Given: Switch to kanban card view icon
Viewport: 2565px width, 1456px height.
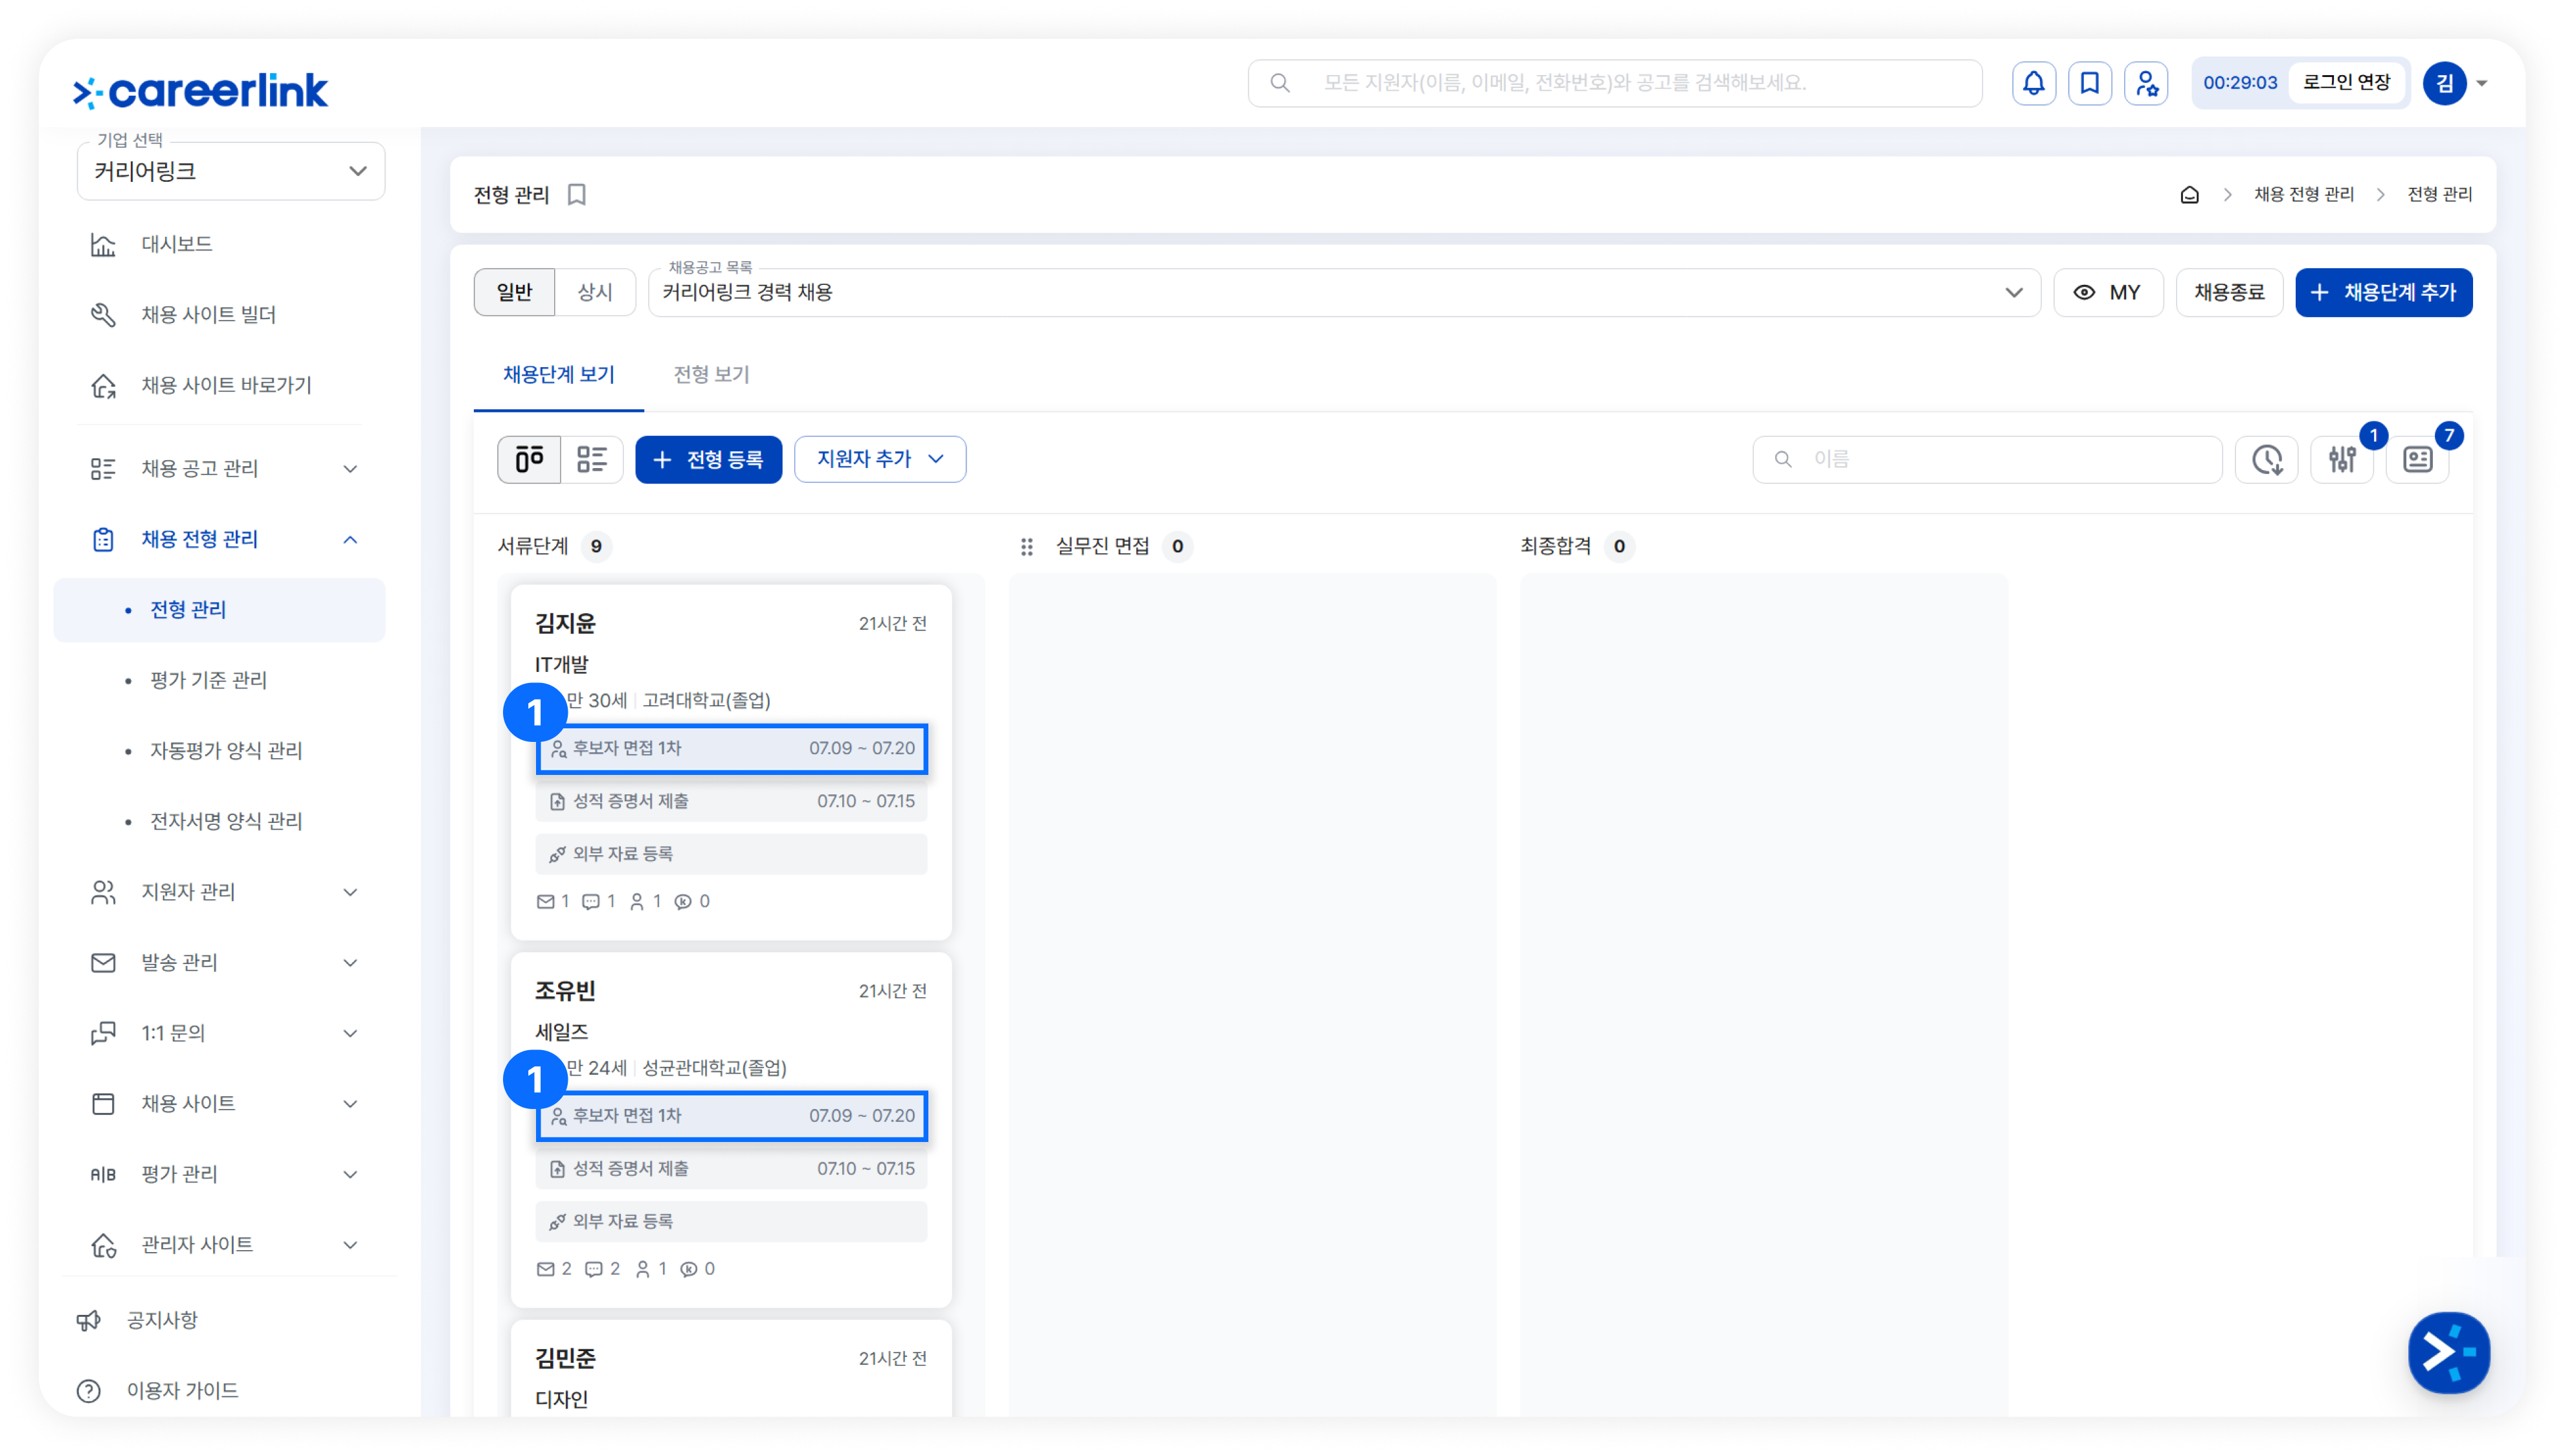Looking at the screenshot, I should click(529, 459).
